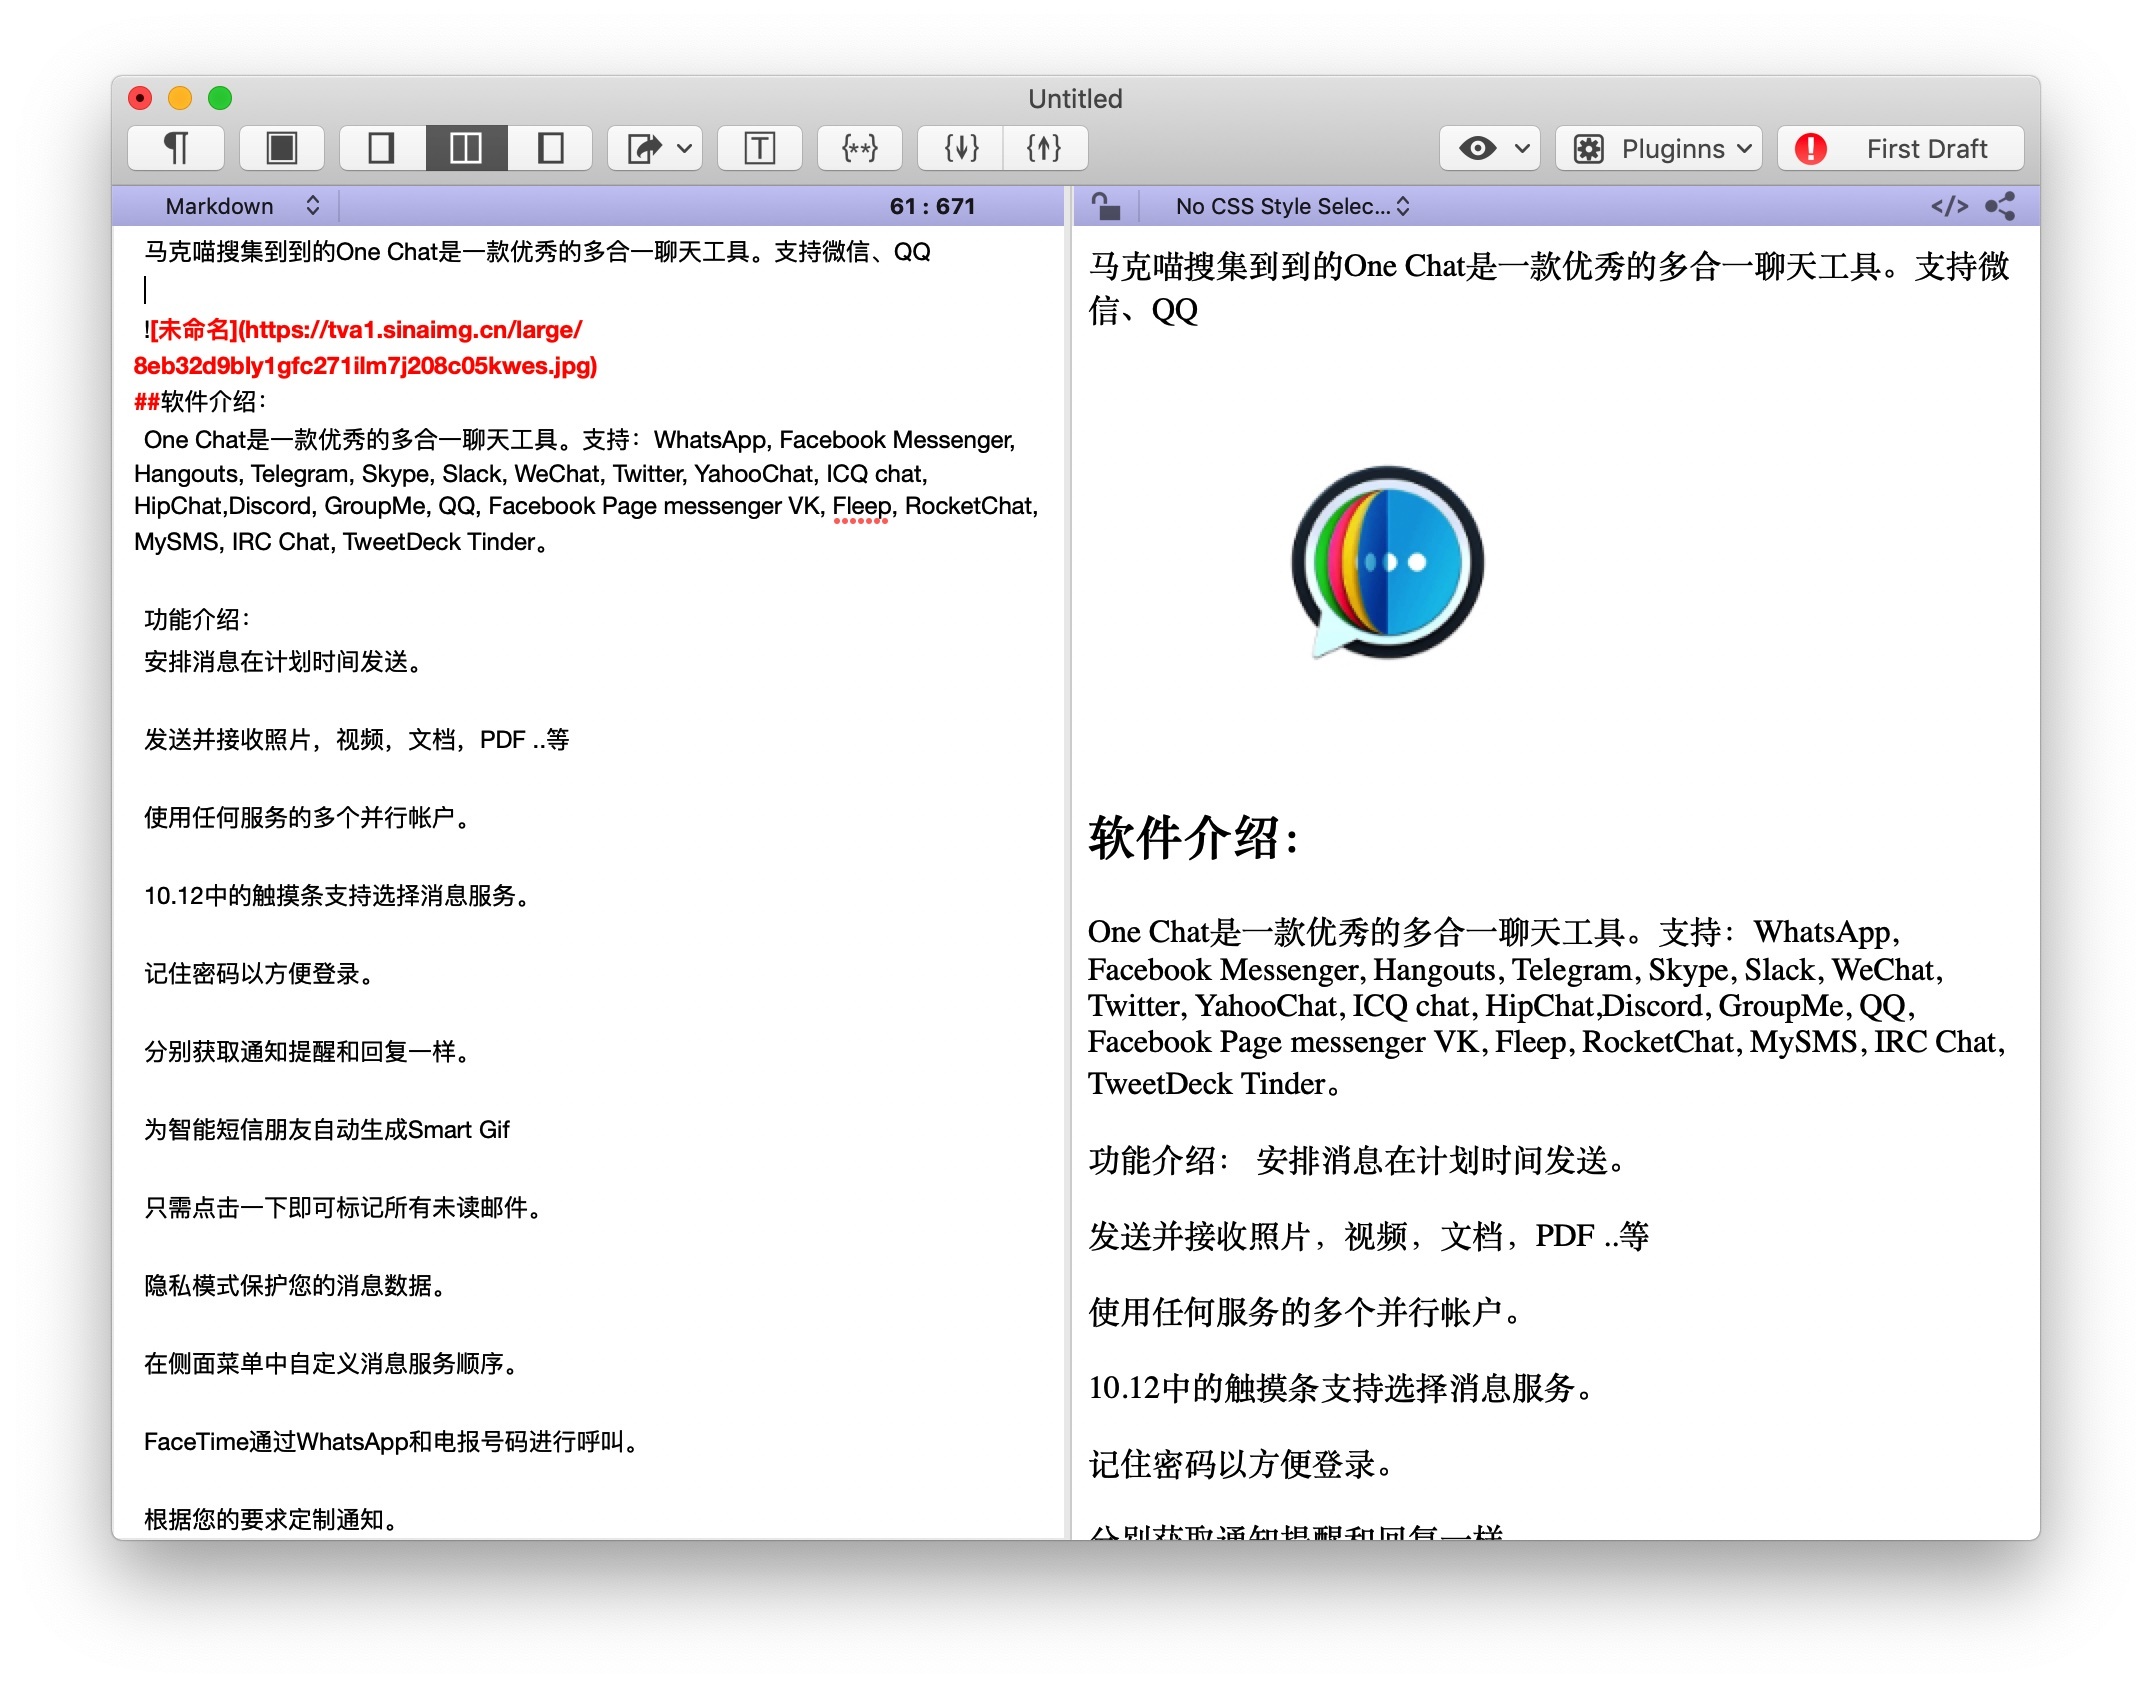Click the {**} braces asterisk icon

(x=860, y=148)
